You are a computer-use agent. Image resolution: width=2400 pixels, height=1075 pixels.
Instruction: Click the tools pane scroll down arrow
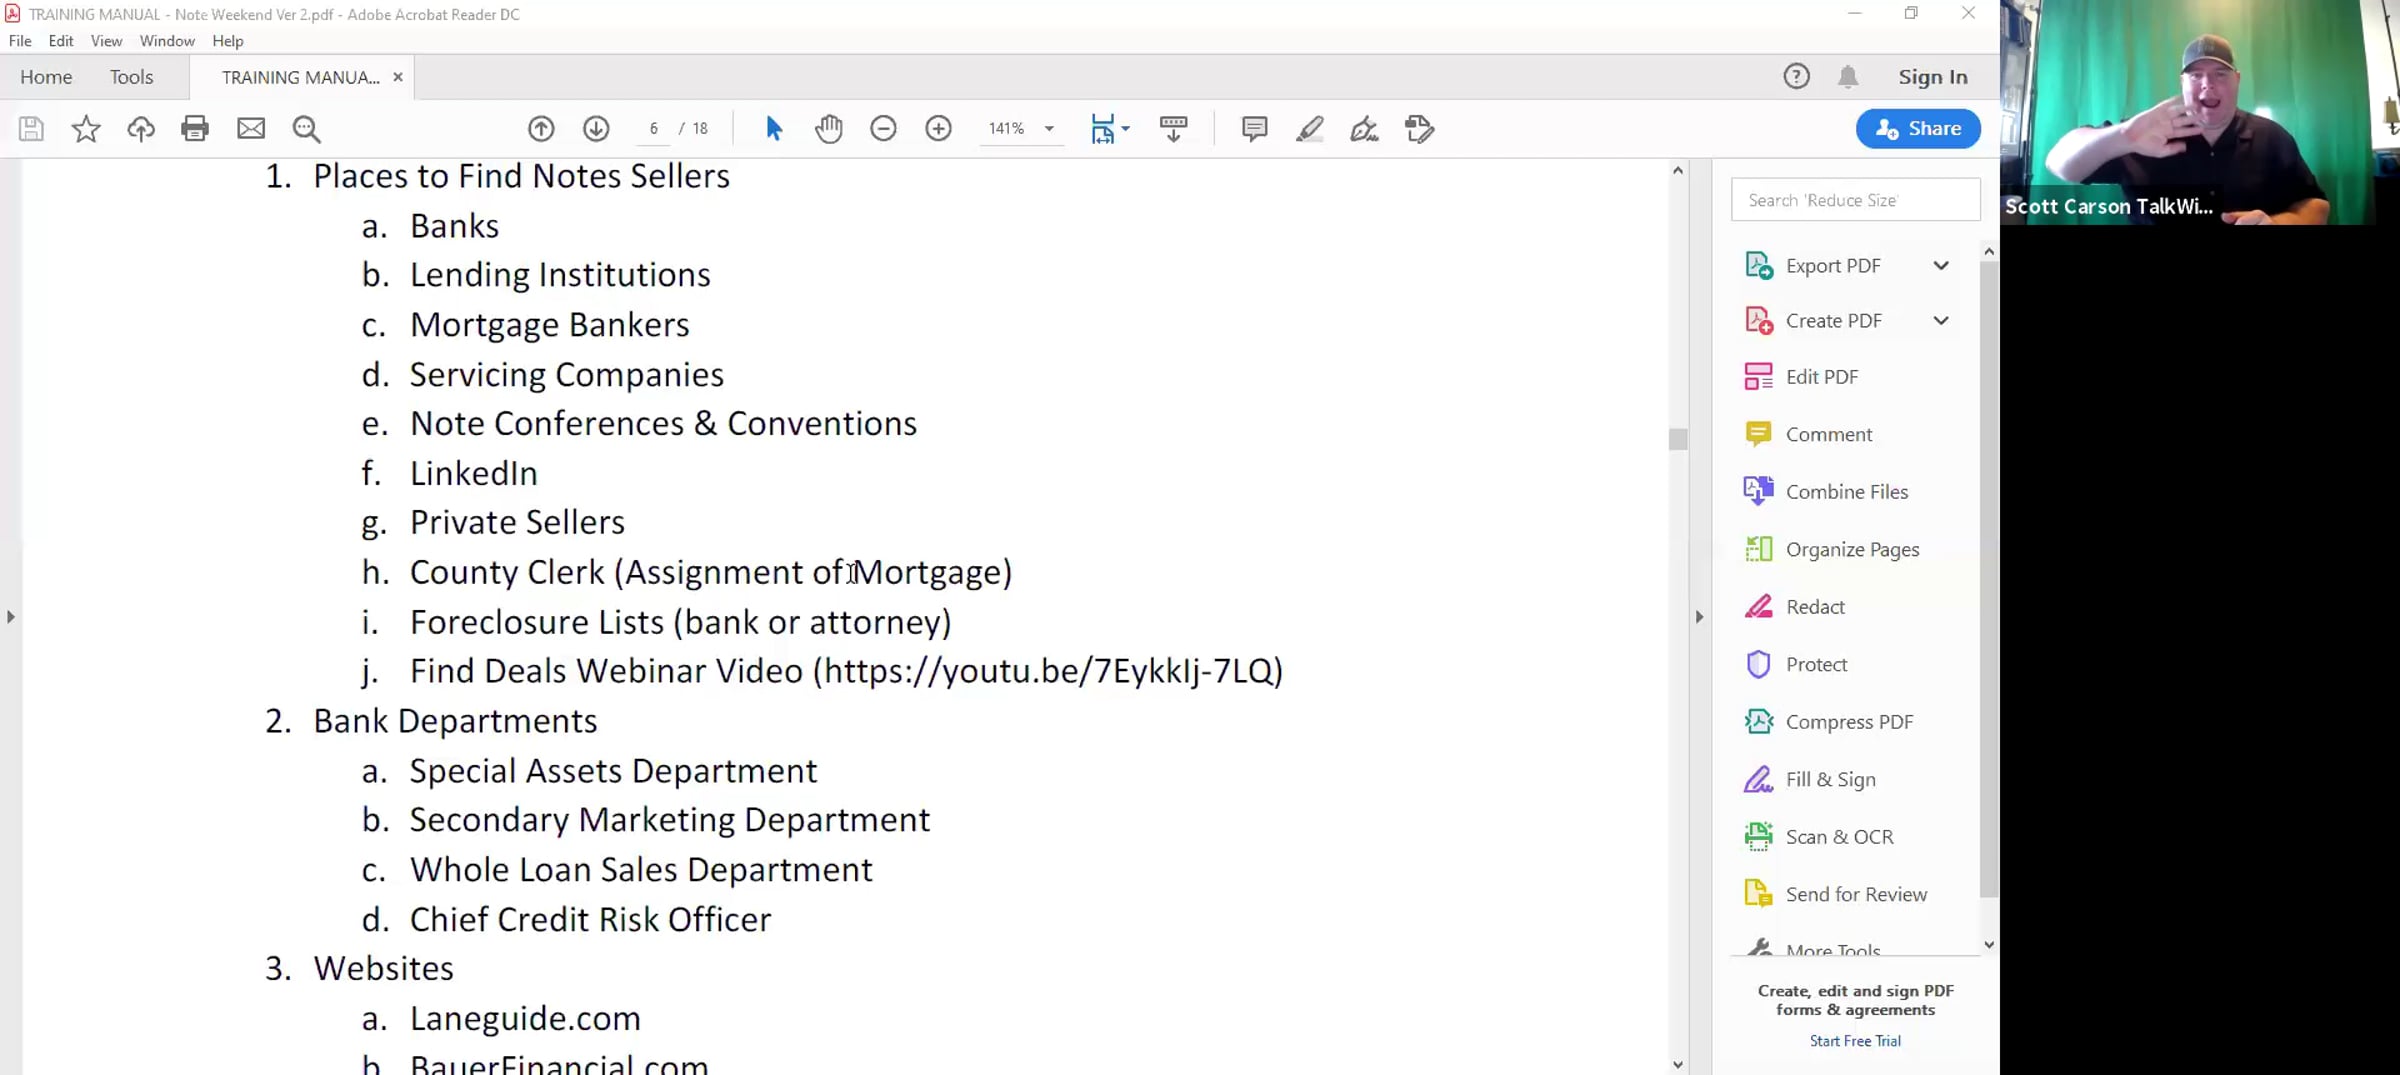point(1989,945)
